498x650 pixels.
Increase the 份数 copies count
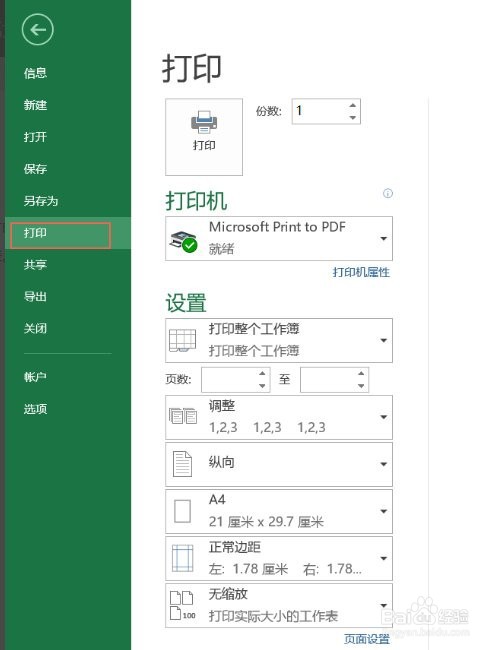pos(352,105)
